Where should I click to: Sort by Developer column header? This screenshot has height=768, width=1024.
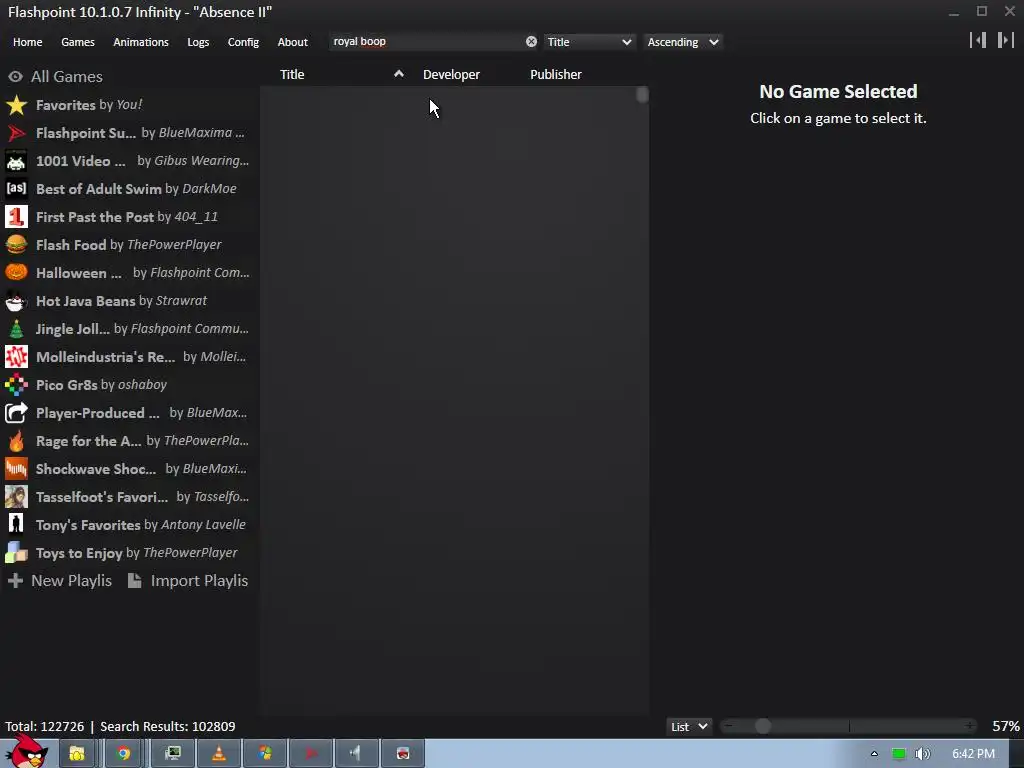(x=451, y=74)
